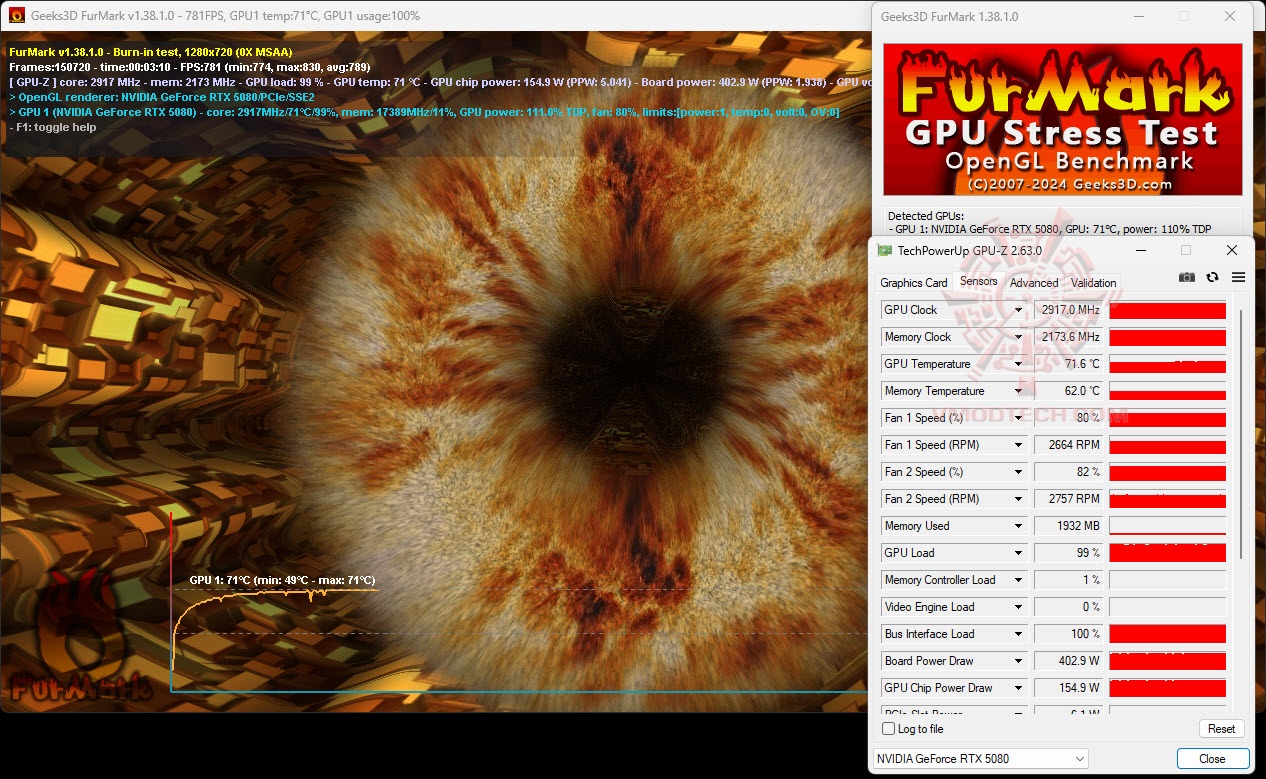Expand the Fan 1 Speed (%) dropdown
This screenshot has width=1266, height=779.
[1019, 418]
